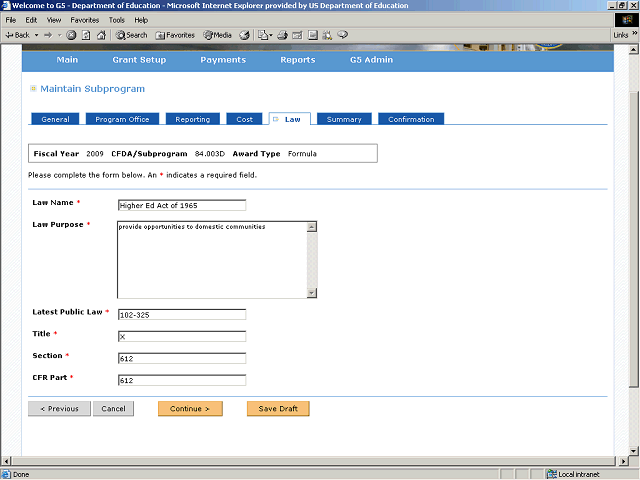Switch to the Program Office tab
640x480 pixels.
coord(122,119)
